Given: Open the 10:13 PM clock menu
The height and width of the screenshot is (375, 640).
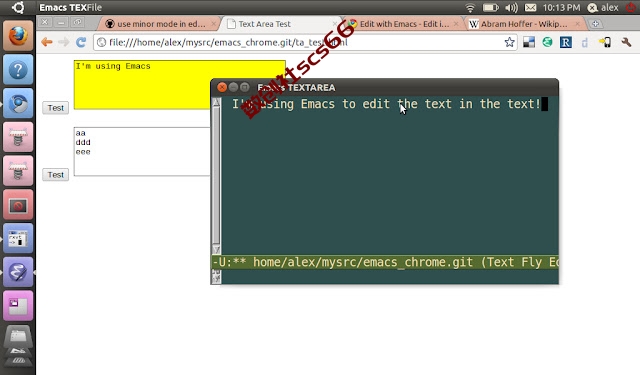Looking at the screenshot, I should [x=561, y=7].
